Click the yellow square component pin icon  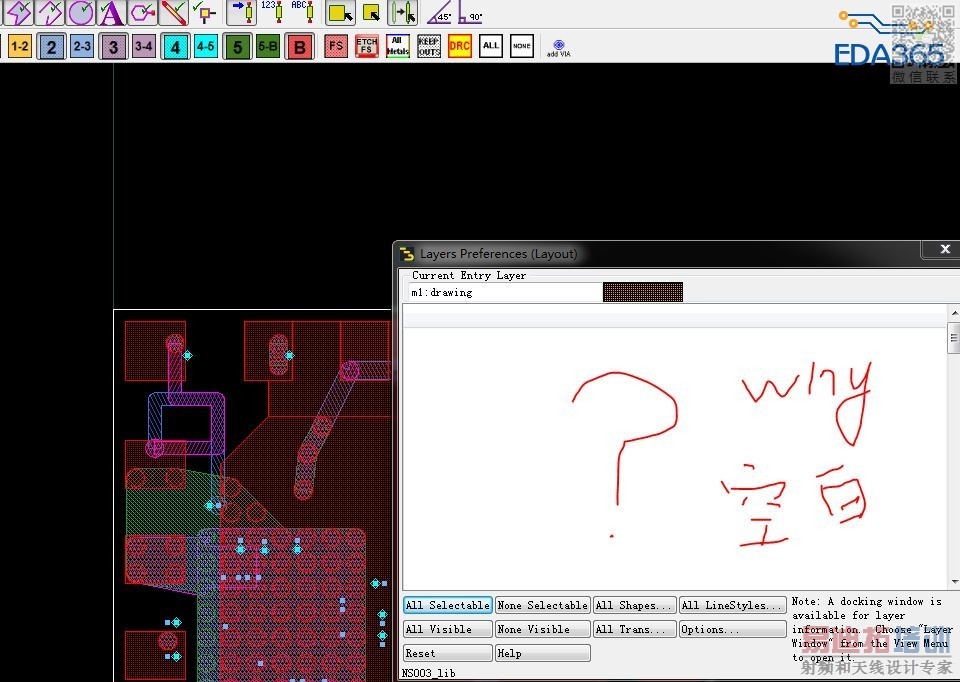click(204, 11)
